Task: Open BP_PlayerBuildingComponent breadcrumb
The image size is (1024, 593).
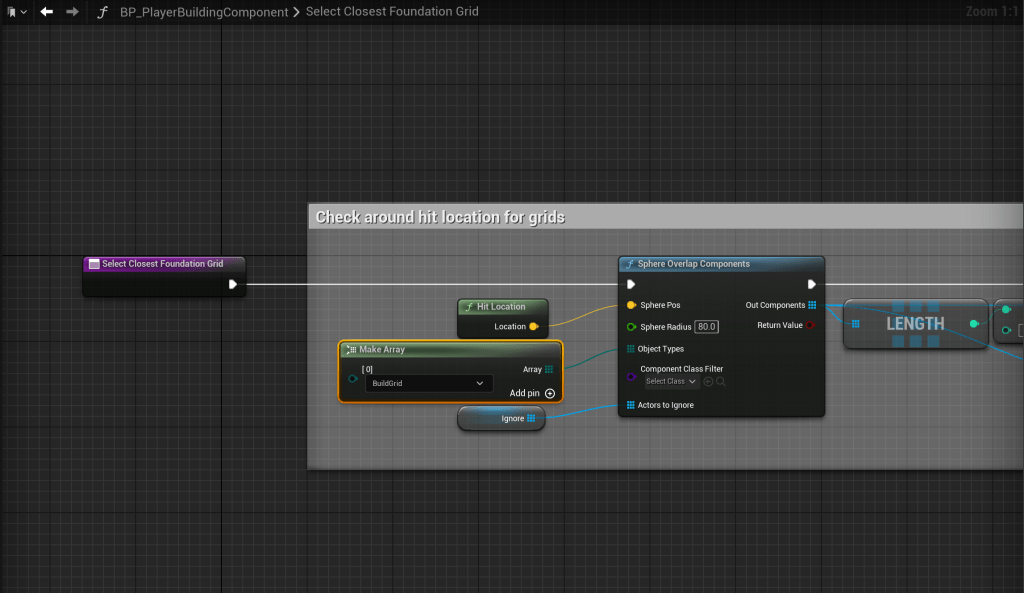Action: click(204, 12)
